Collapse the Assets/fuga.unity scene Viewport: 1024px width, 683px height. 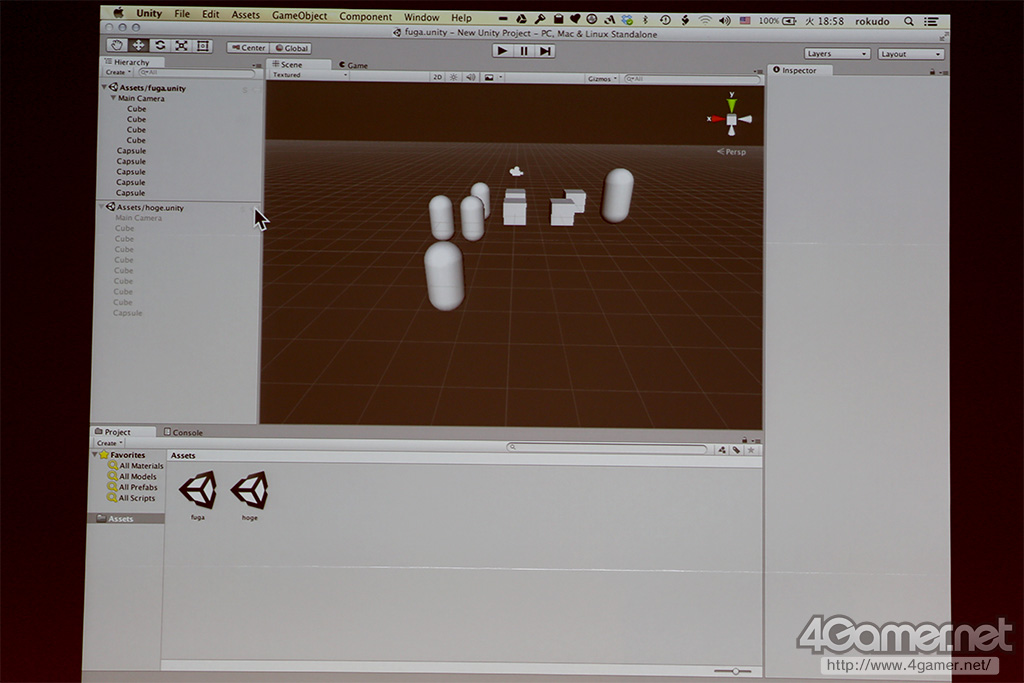point(104,87)
